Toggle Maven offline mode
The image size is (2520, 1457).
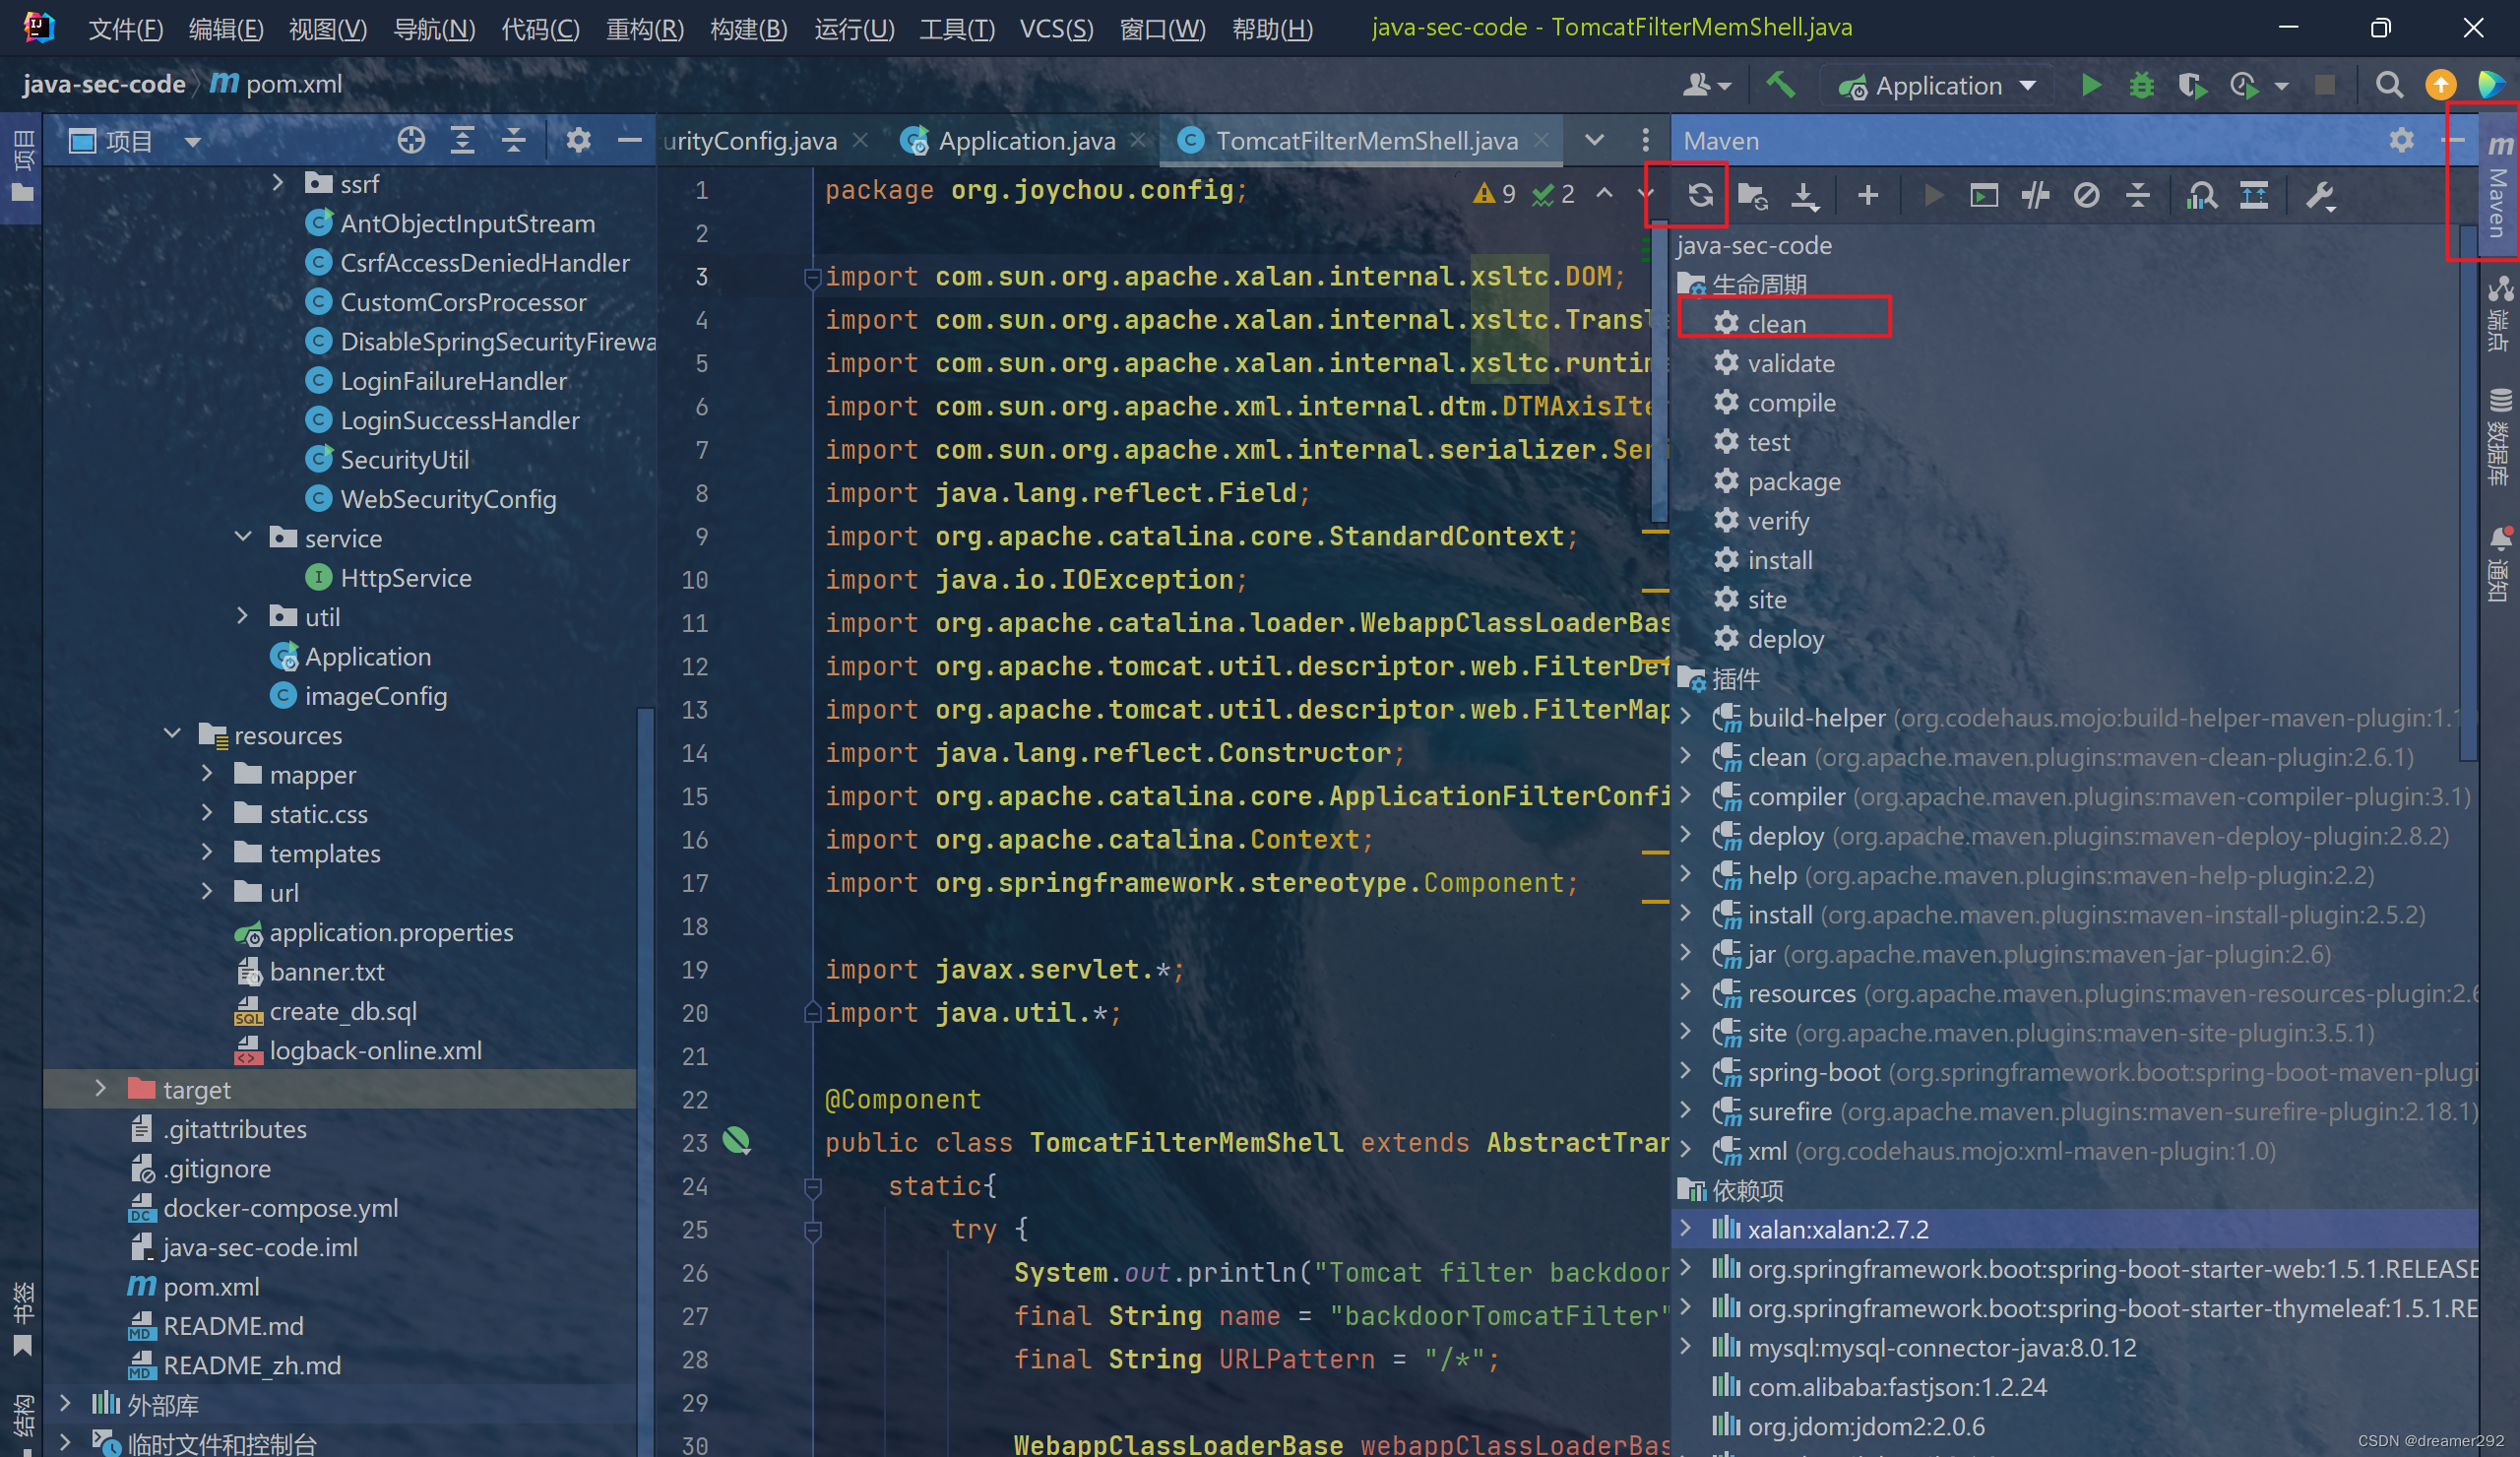(2035, 195)
